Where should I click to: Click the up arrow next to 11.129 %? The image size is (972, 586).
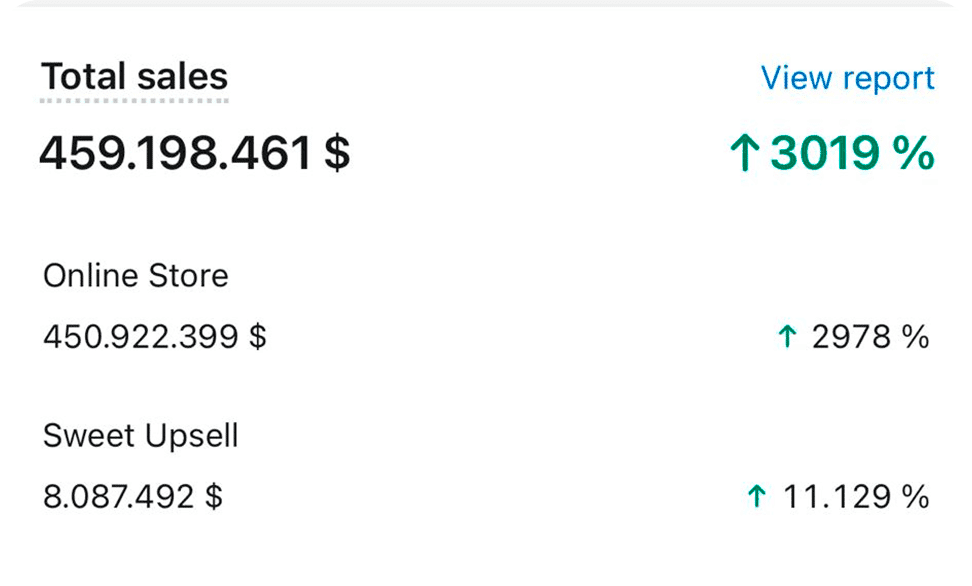[x=757, y=496]
